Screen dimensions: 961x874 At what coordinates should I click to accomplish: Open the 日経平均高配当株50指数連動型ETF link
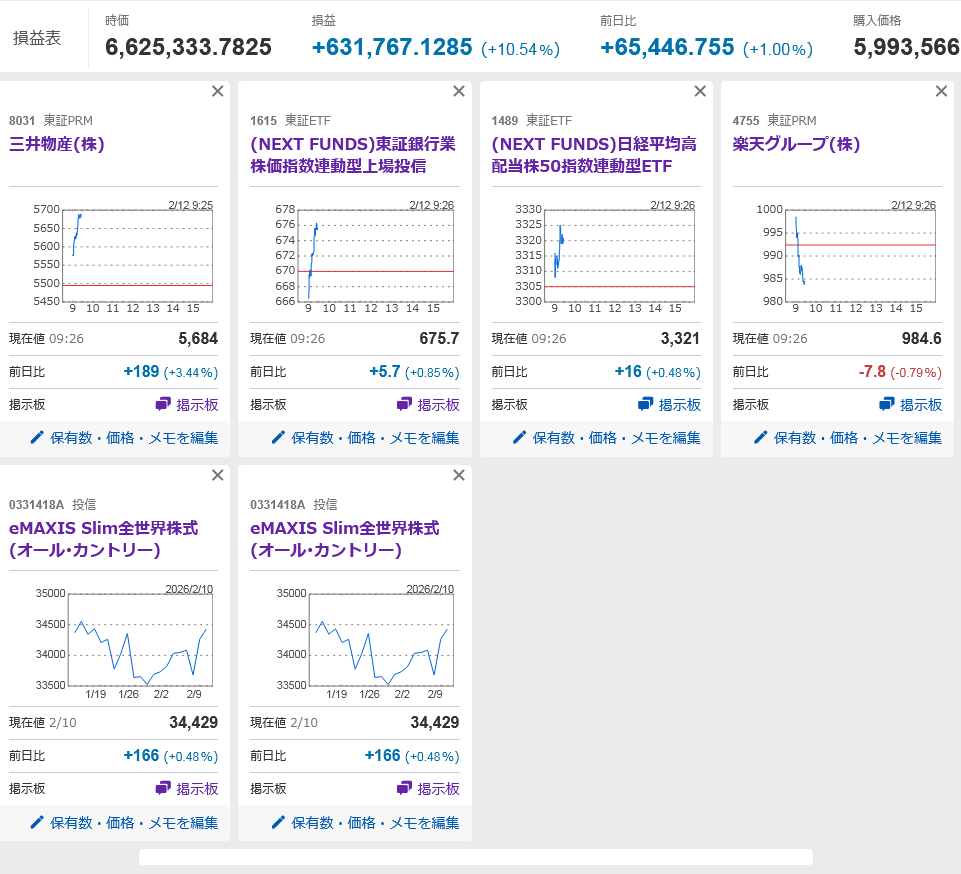pyautogui.click(x=594, y=155)
